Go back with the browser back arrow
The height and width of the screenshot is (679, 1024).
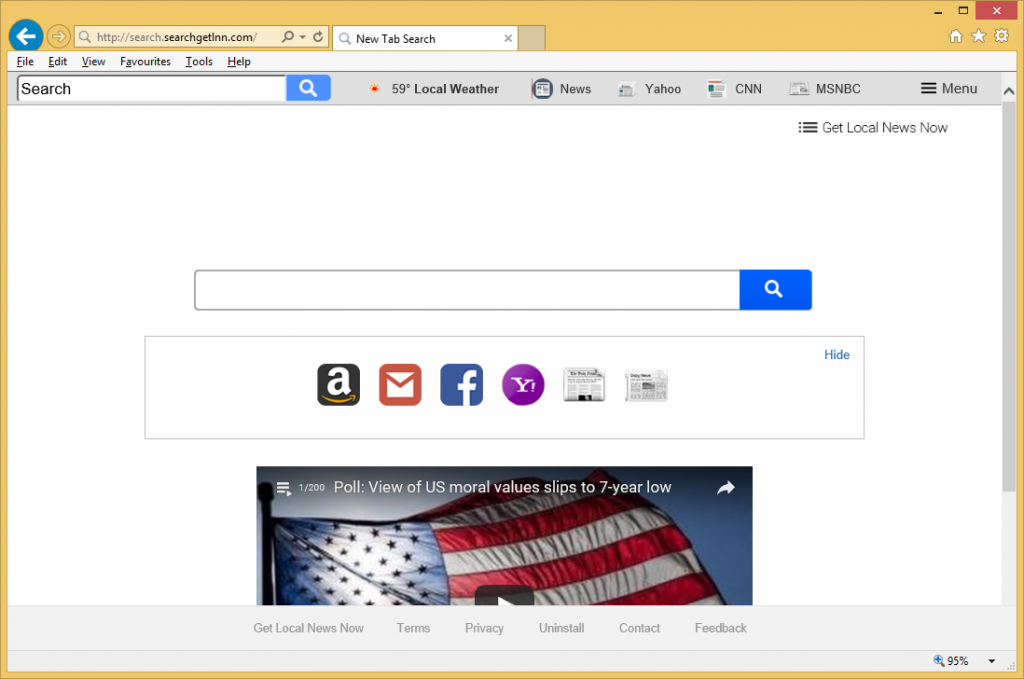point(26,36)
